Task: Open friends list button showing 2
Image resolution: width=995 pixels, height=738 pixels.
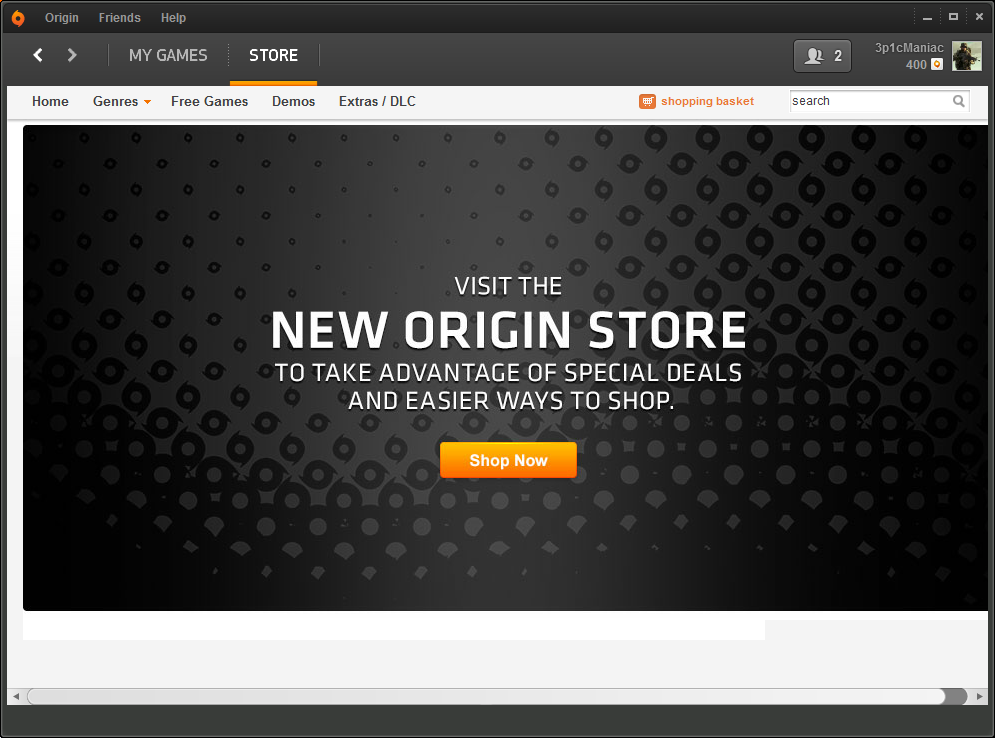Action: click(822, 56)
